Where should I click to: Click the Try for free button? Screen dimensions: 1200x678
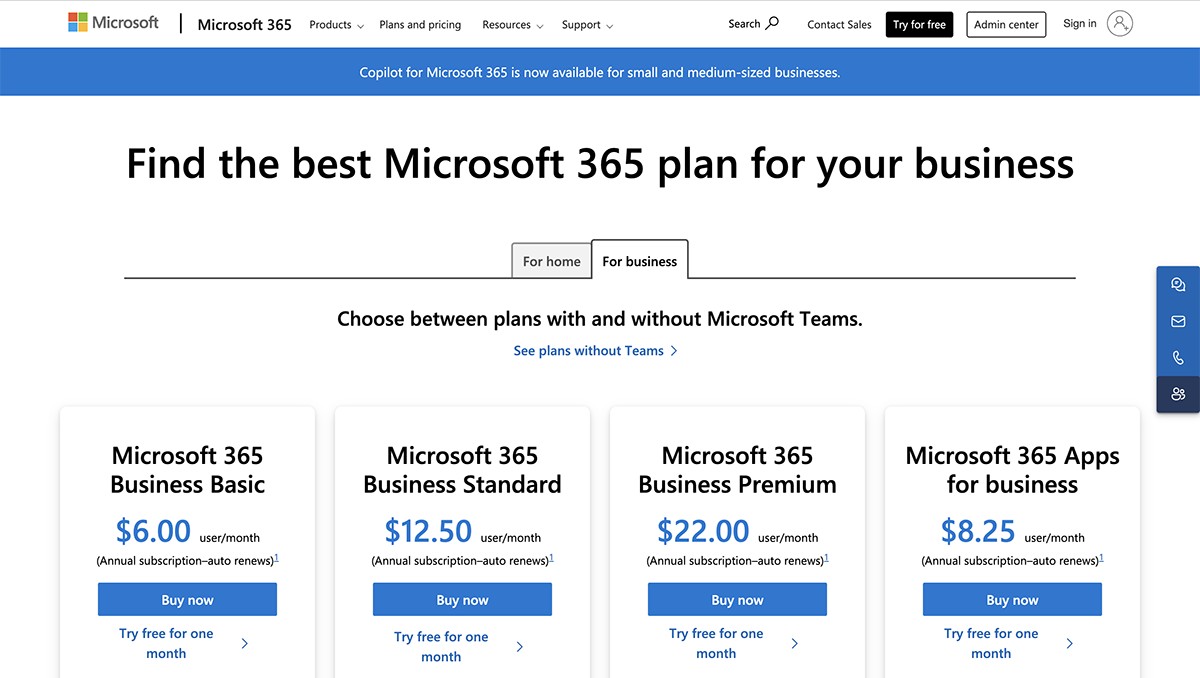pos(919,24)
